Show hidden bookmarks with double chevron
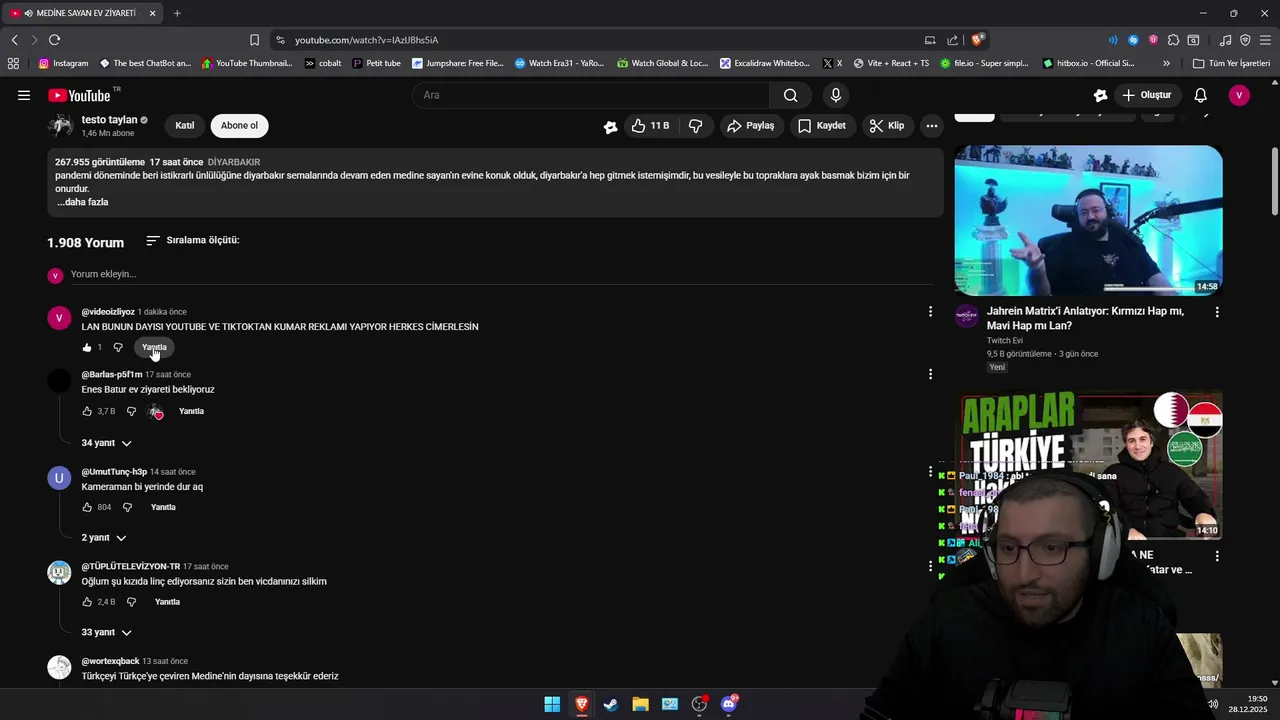Image resolution: width=1280 pixels, height=720 pixels. [x=1166, y=63]
